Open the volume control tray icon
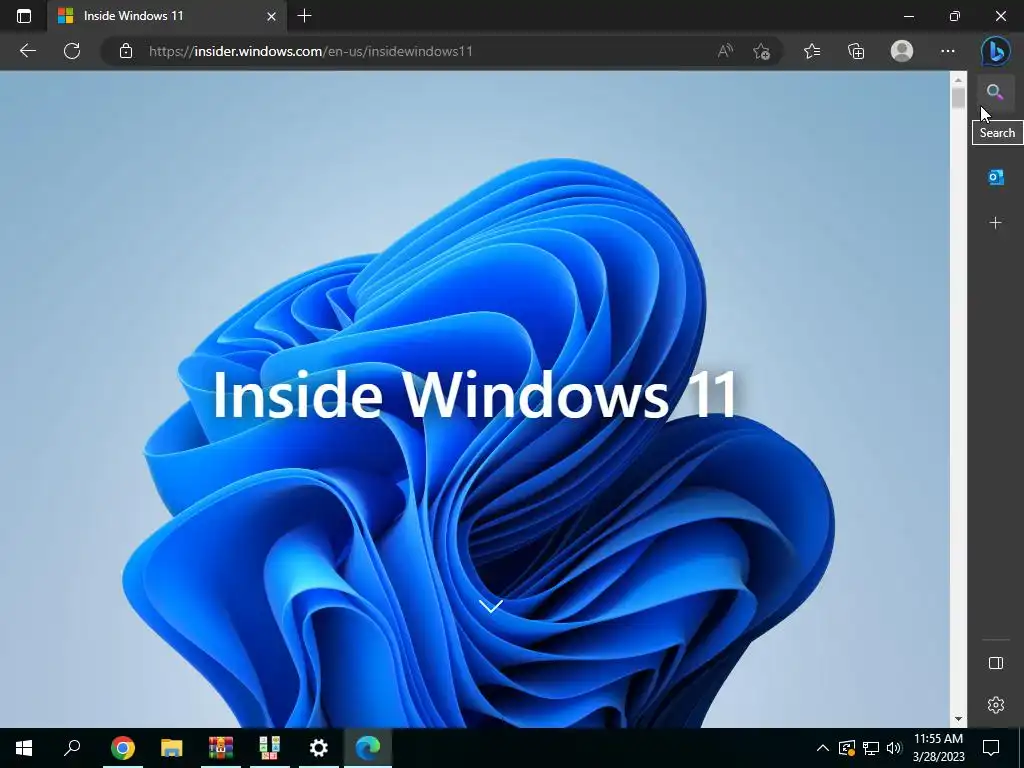The width and height of the screenshot is (1024, 768). [x=893, y=748]
